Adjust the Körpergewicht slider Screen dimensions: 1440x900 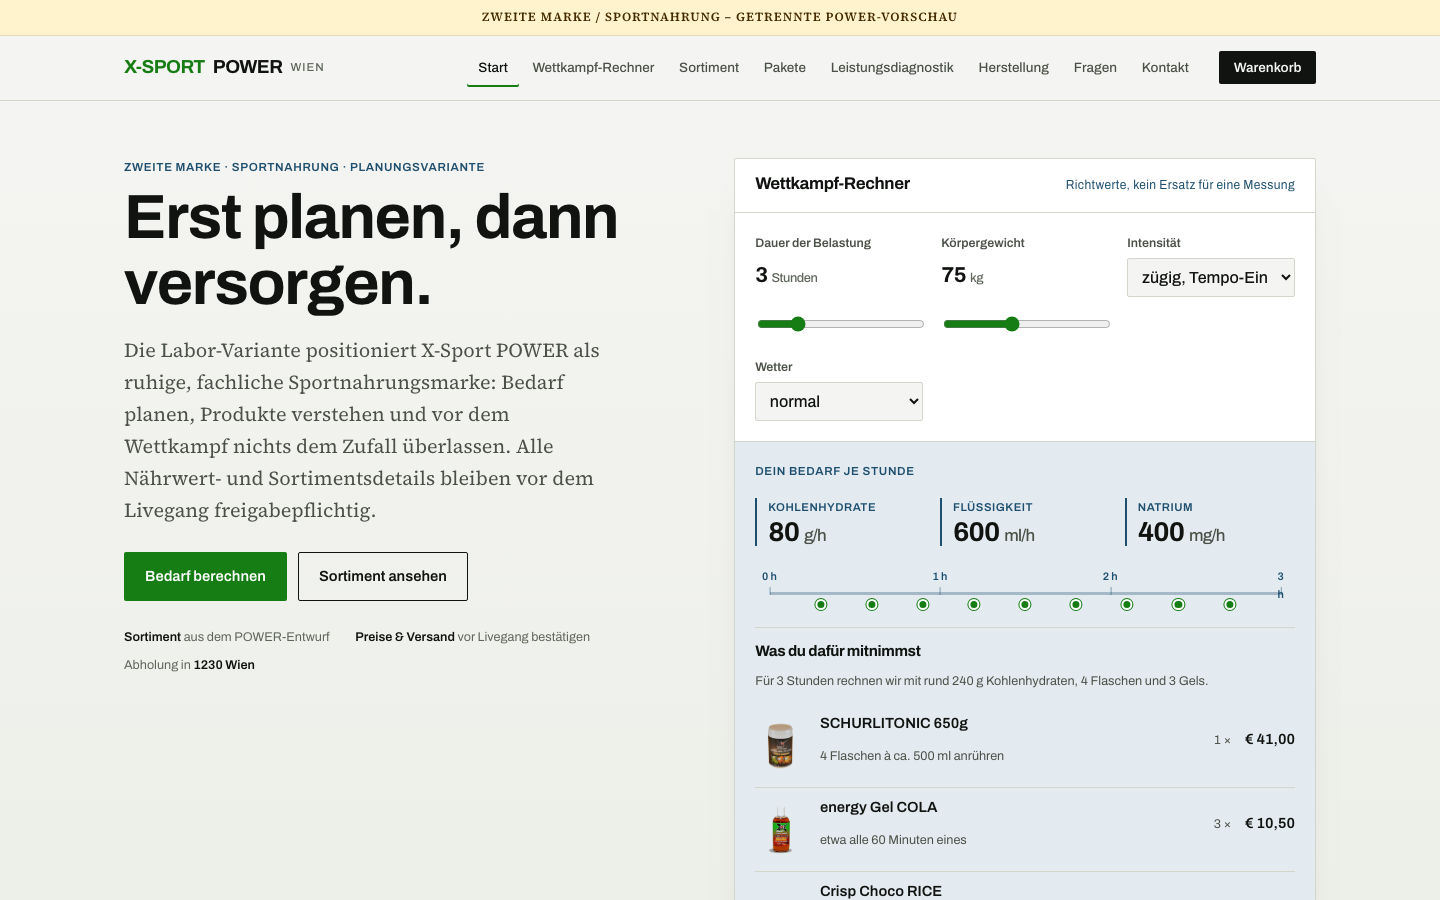(1027, 324)
